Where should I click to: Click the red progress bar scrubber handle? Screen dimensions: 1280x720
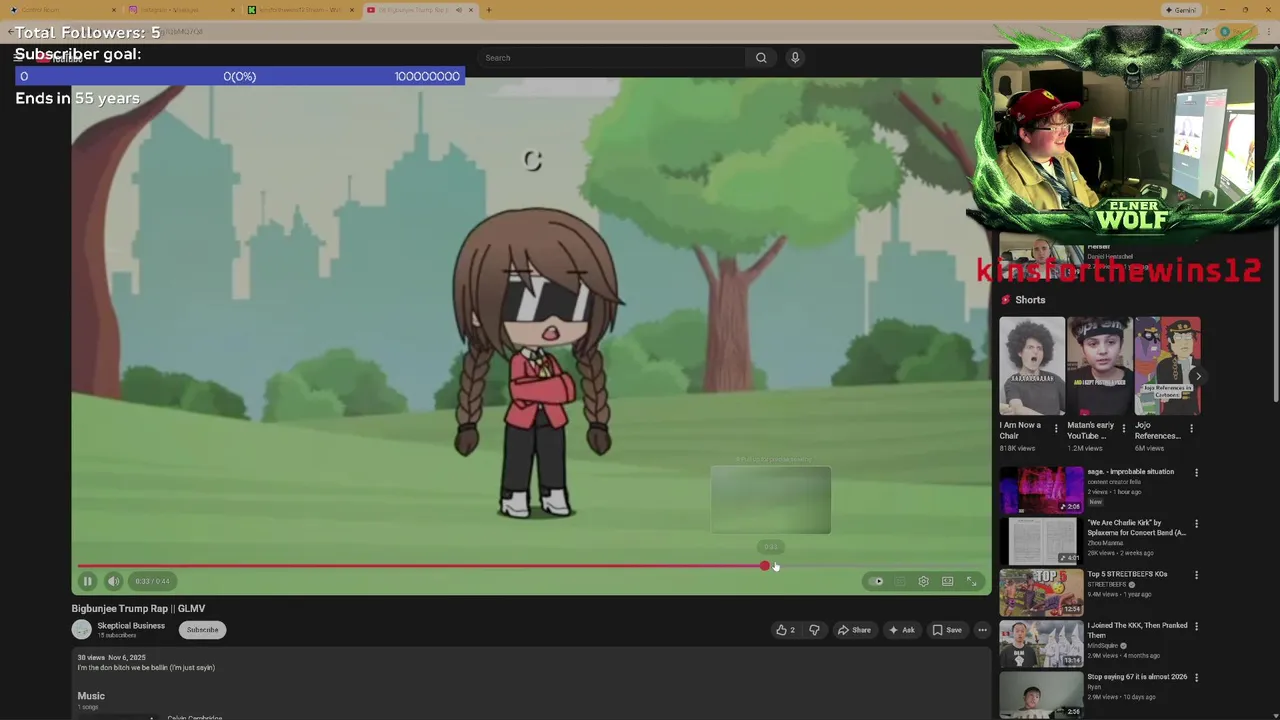click(765, 566)
